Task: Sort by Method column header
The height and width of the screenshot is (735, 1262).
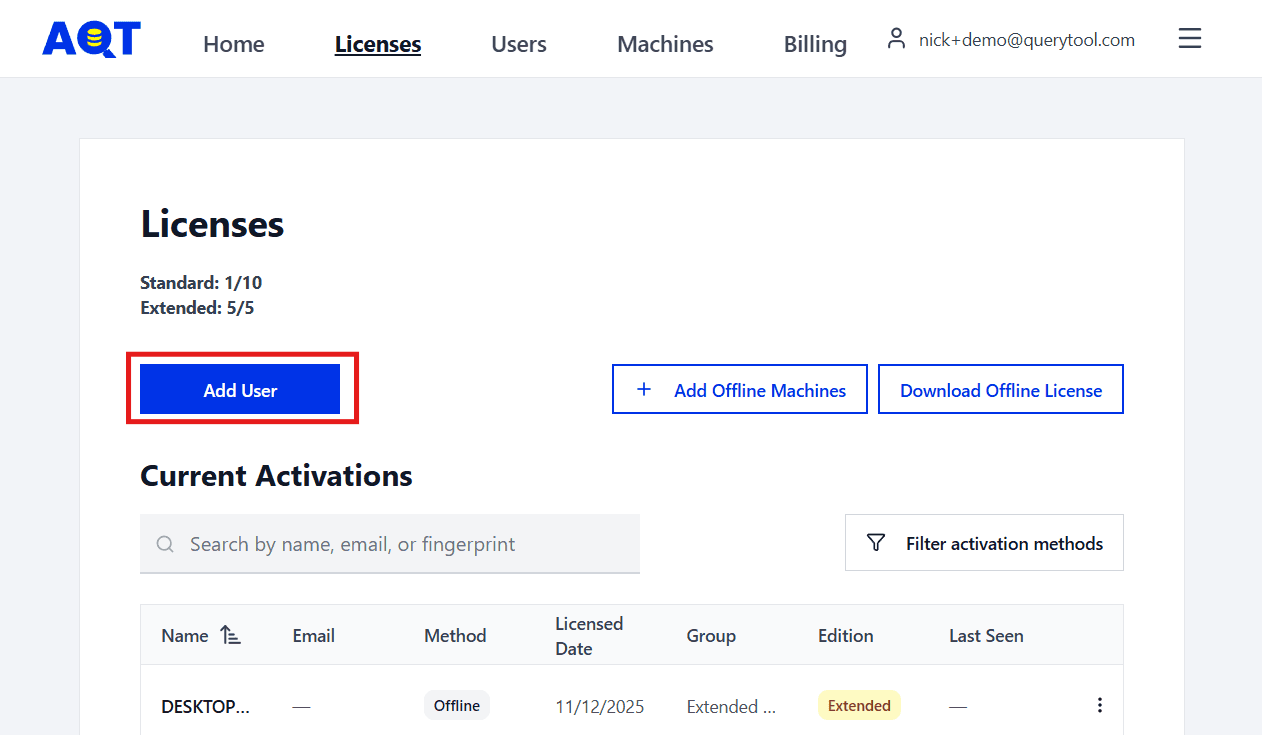Action: 455,635
